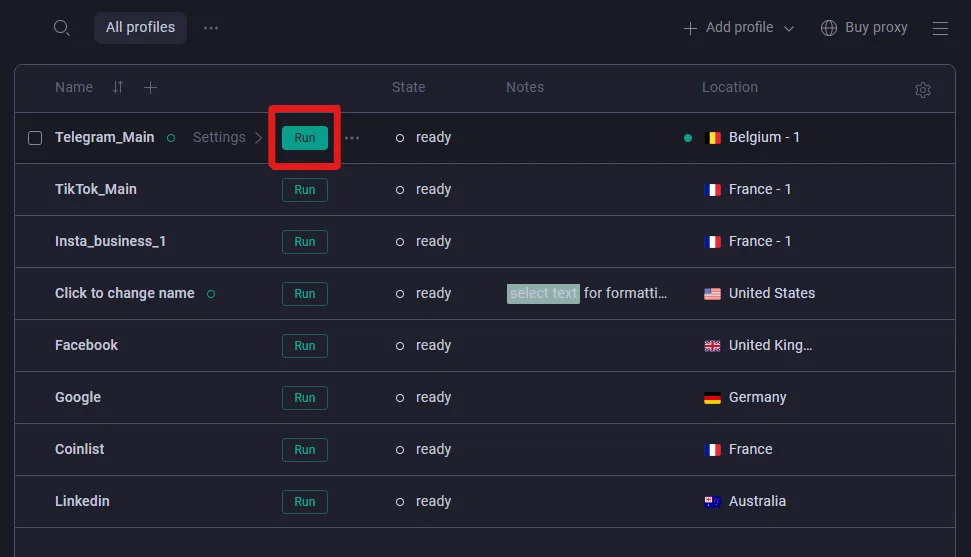Viewport: 971px width, 557px height.
Task: Click the Linkedin profile name
Action: click(82, 501)
